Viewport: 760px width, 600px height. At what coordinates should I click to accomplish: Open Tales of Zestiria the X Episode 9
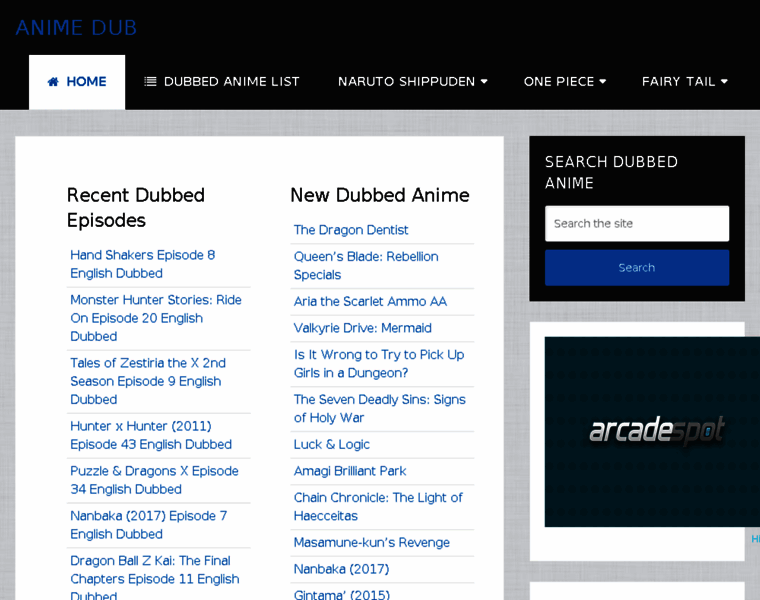148,381
